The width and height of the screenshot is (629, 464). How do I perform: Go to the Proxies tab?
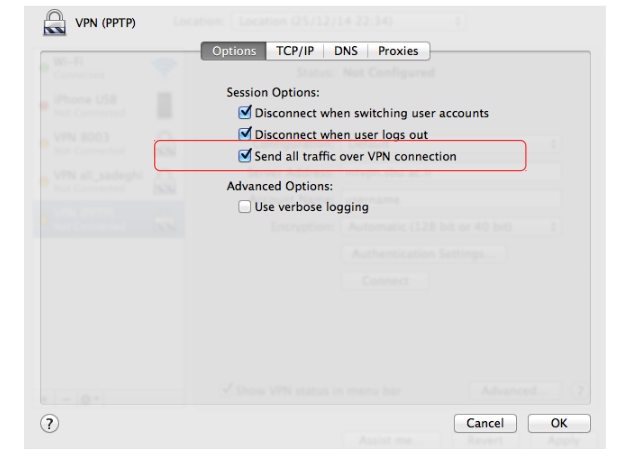398,51
